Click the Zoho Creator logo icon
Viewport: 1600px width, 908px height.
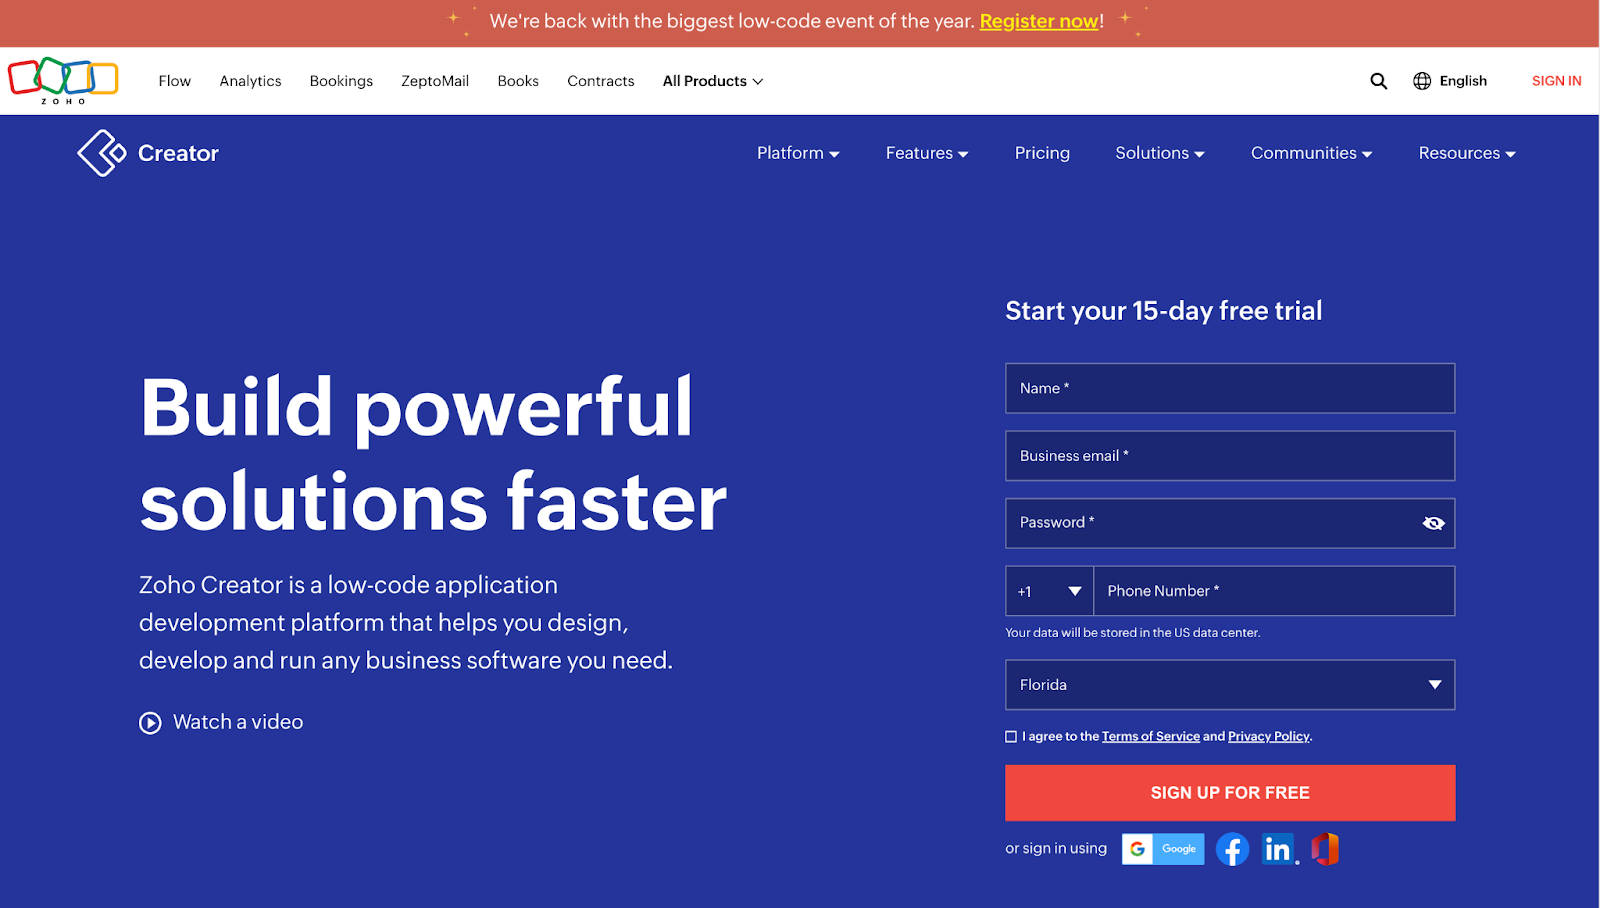click(101, 153)
